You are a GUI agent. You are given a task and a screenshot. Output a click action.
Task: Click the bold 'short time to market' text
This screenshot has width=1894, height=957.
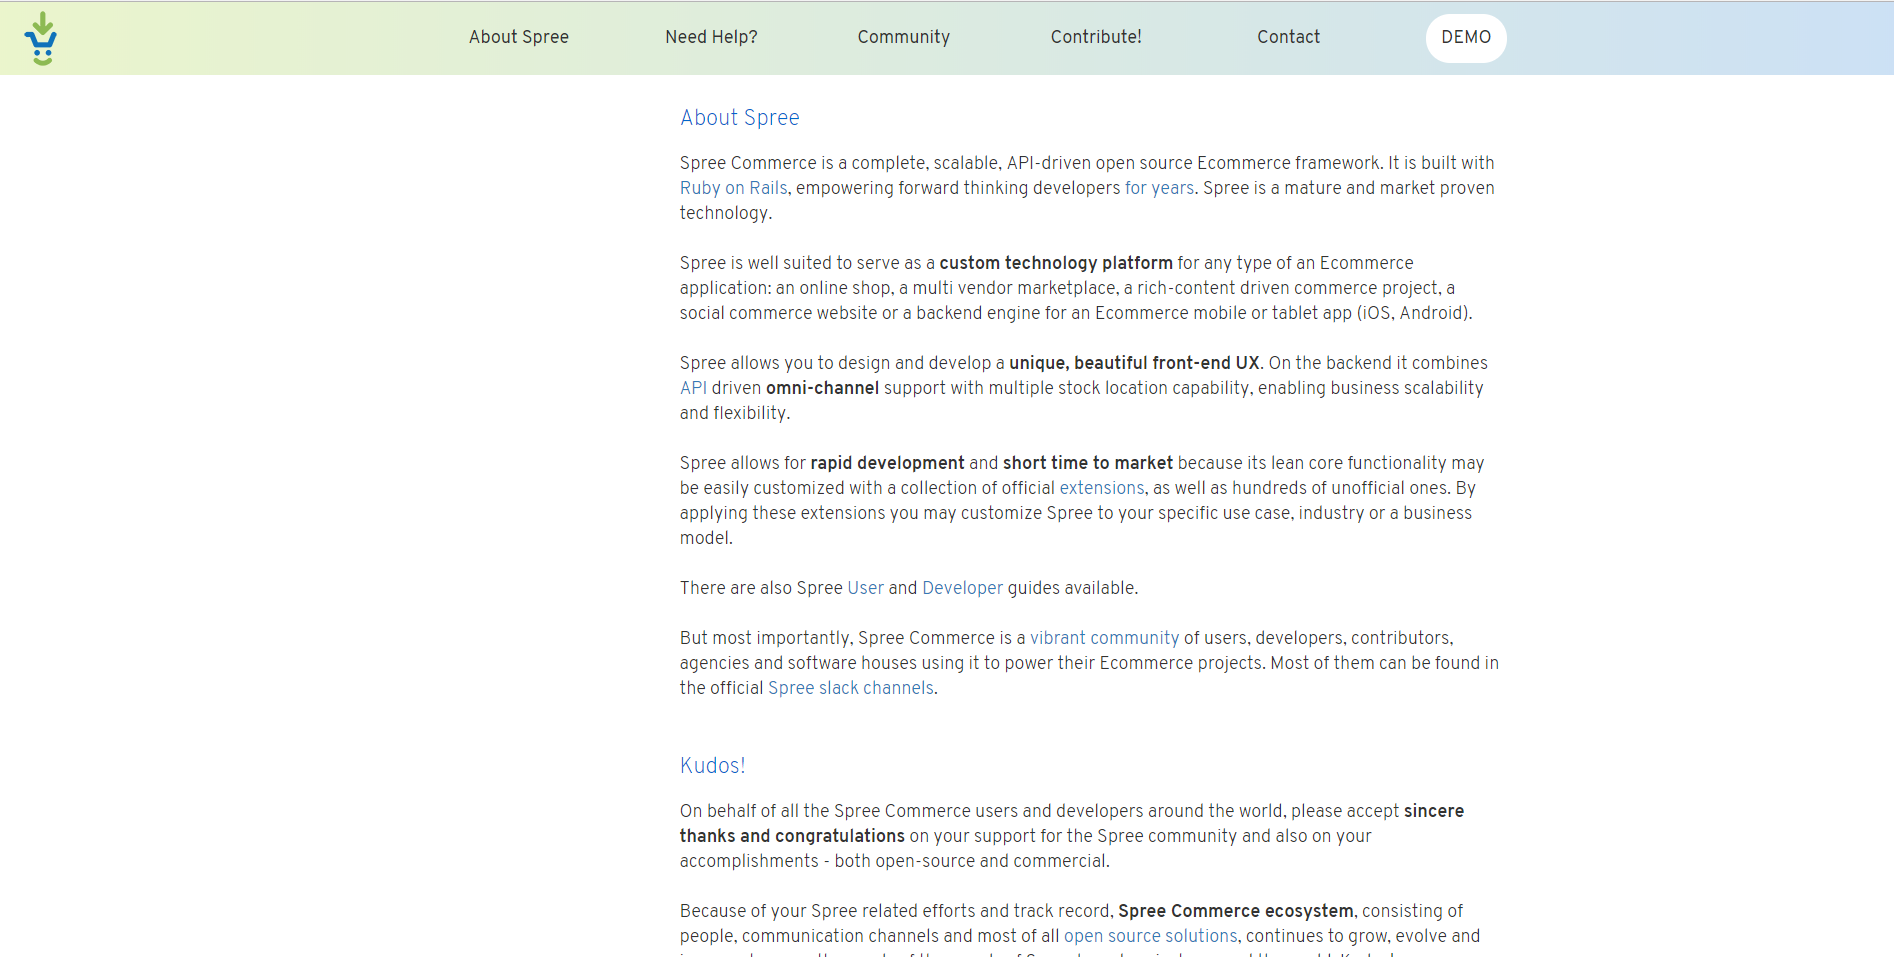pos(1088,463)
